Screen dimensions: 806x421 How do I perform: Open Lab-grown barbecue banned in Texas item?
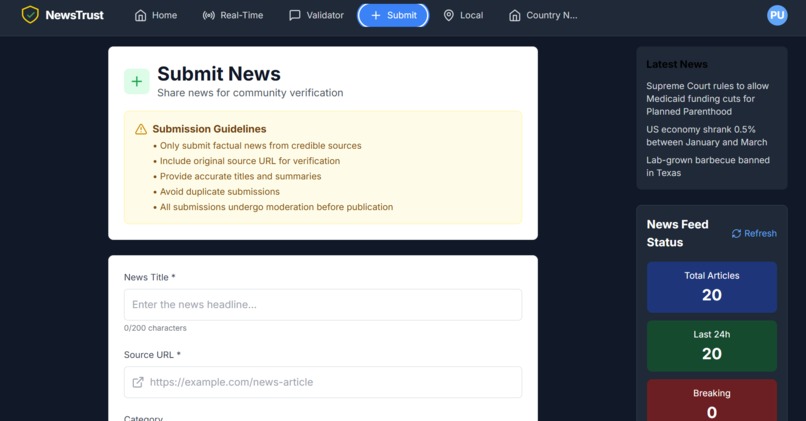point(708,167)
